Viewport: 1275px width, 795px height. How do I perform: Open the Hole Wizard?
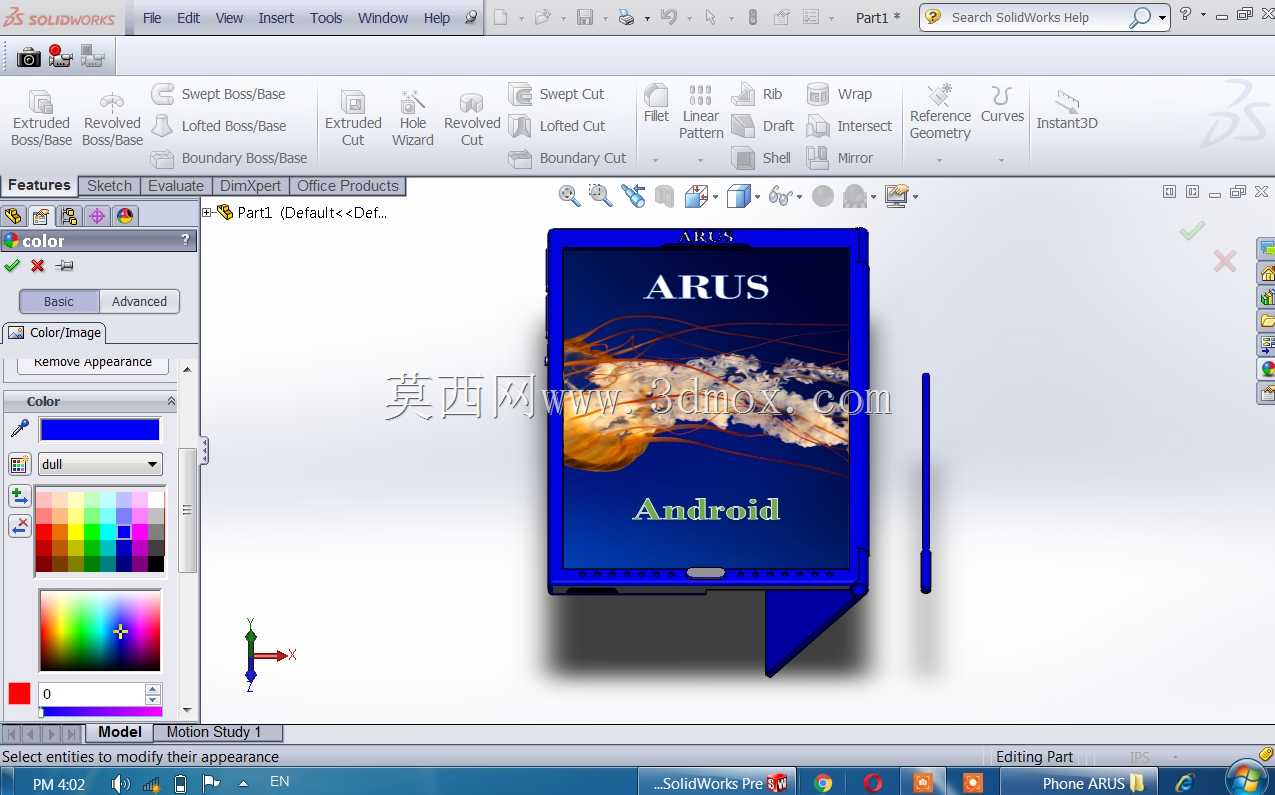(412, 118)
